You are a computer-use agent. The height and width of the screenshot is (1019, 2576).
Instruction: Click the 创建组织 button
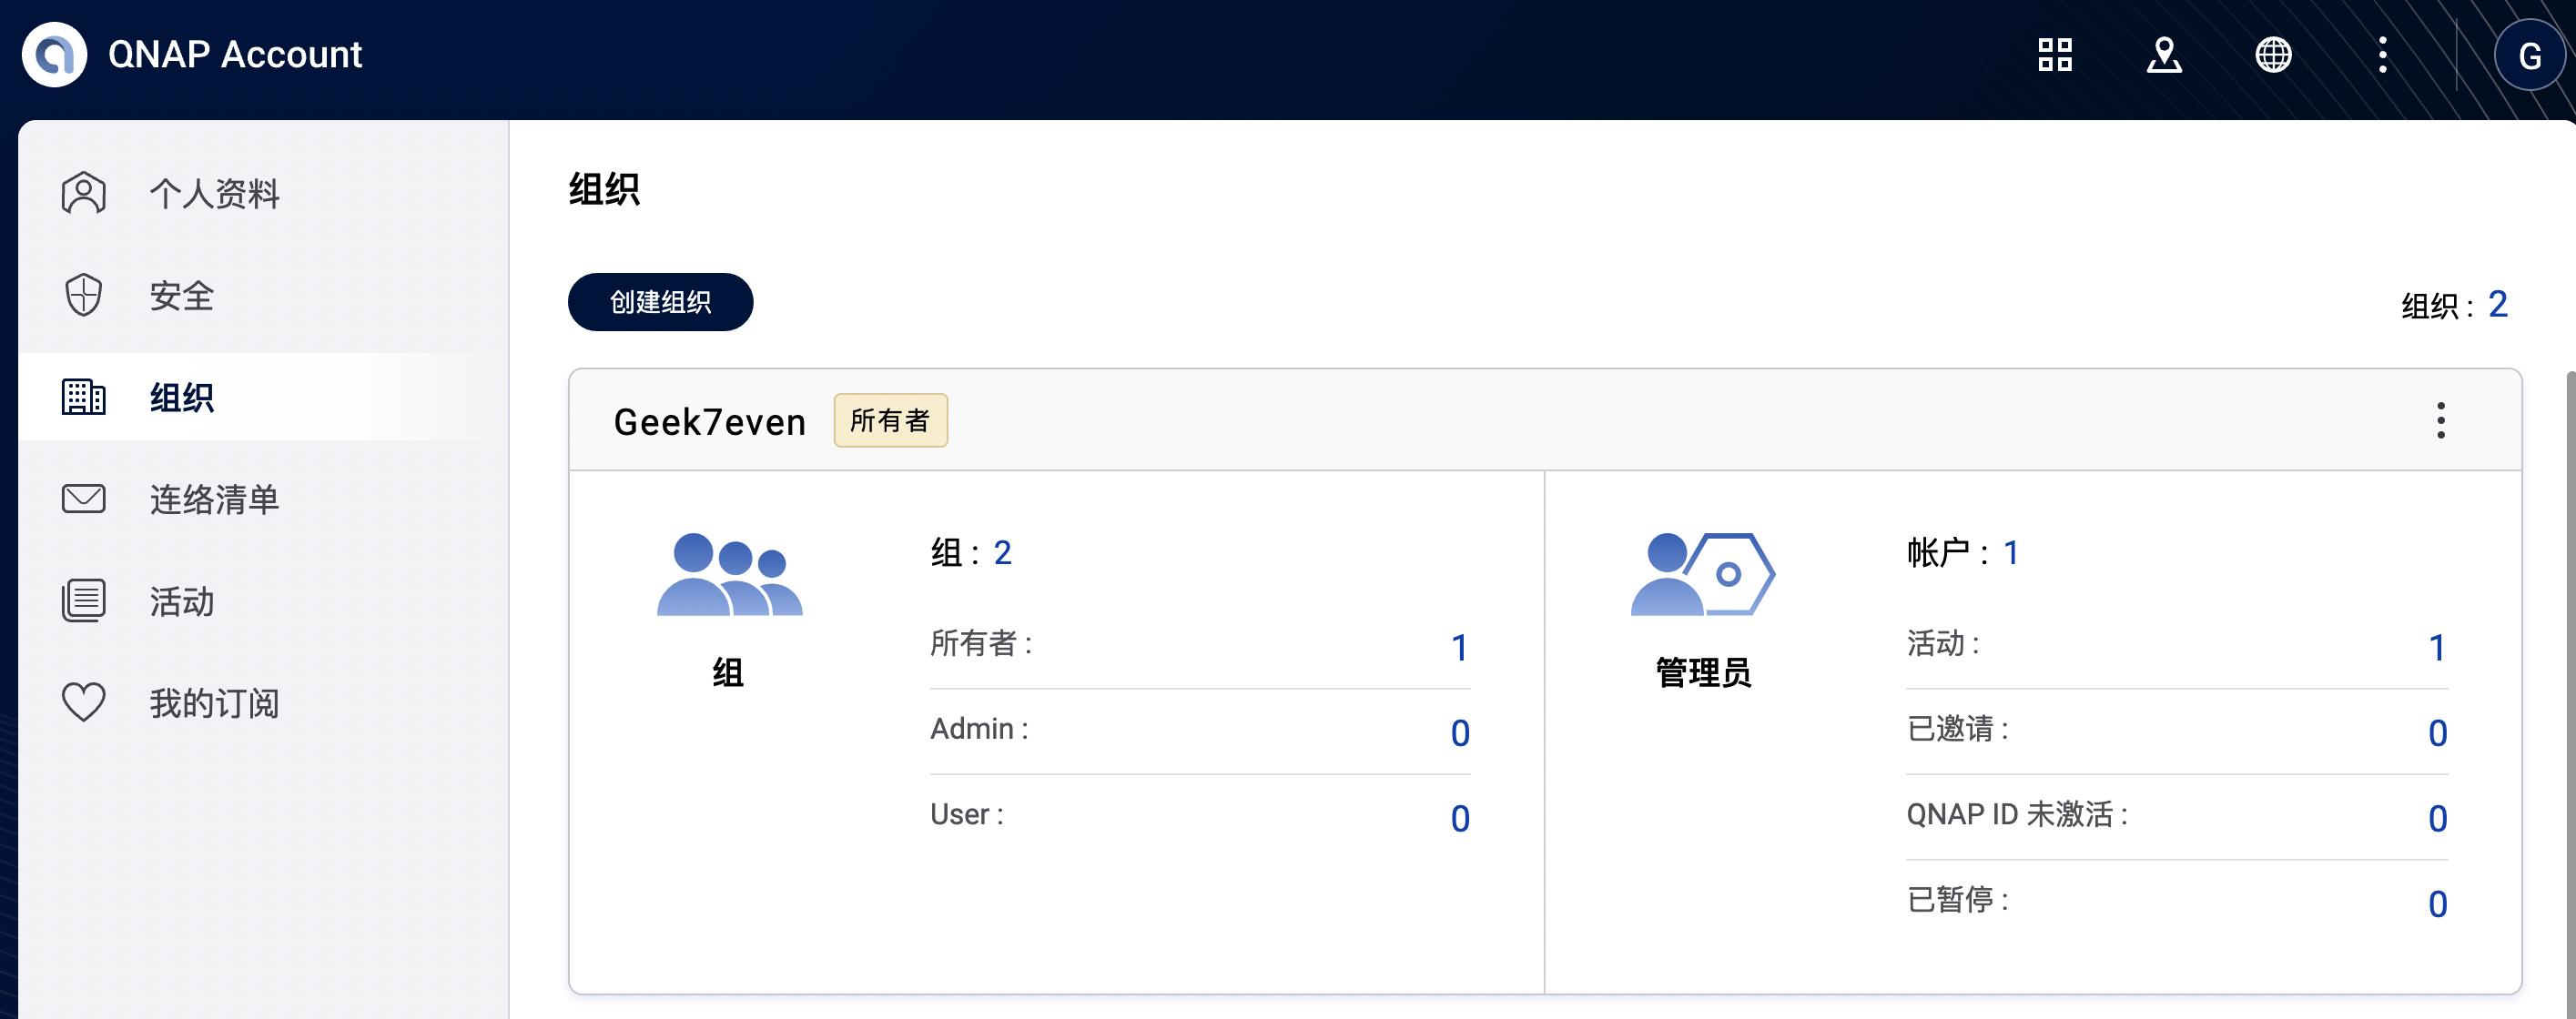tap(660, 301)
